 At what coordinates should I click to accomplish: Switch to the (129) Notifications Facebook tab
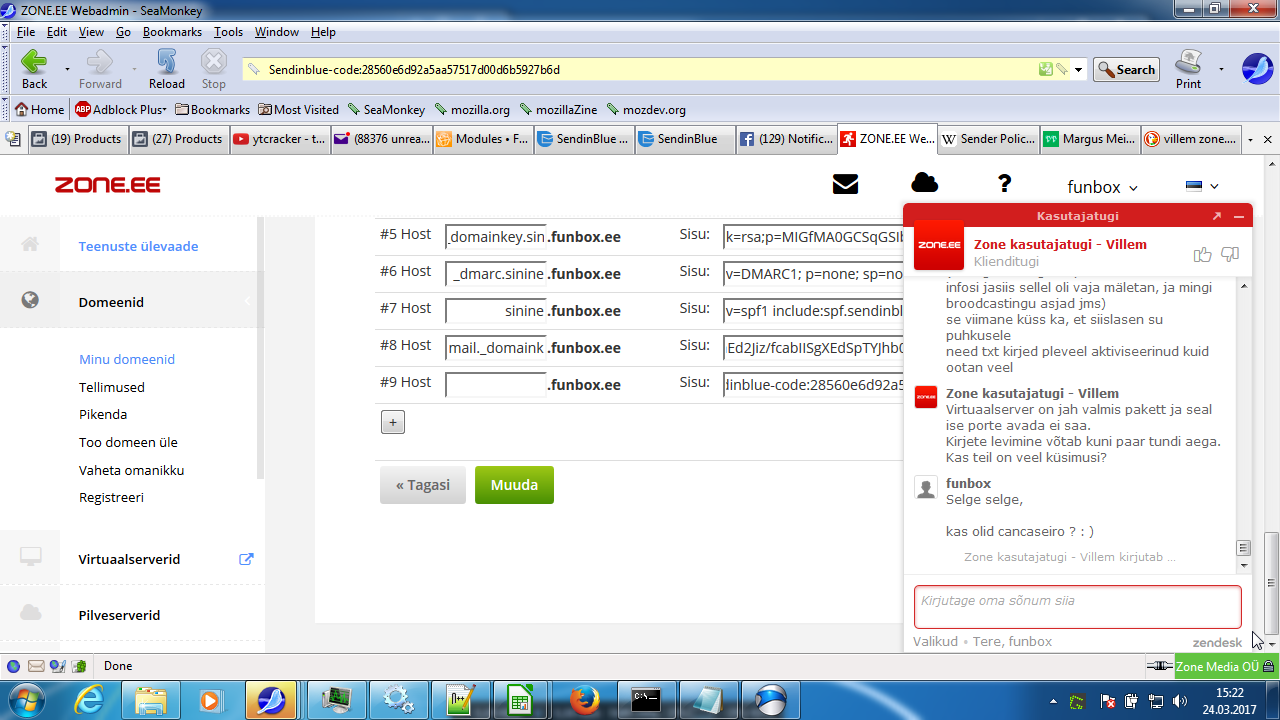point(785,139)
